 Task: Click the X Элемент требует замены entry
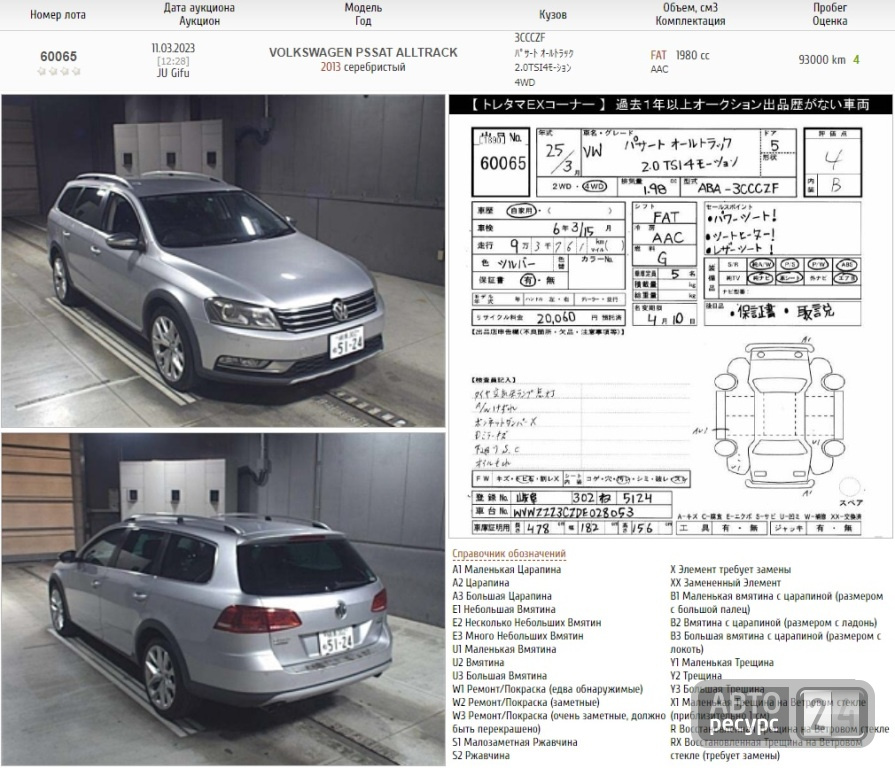point(730,569)
